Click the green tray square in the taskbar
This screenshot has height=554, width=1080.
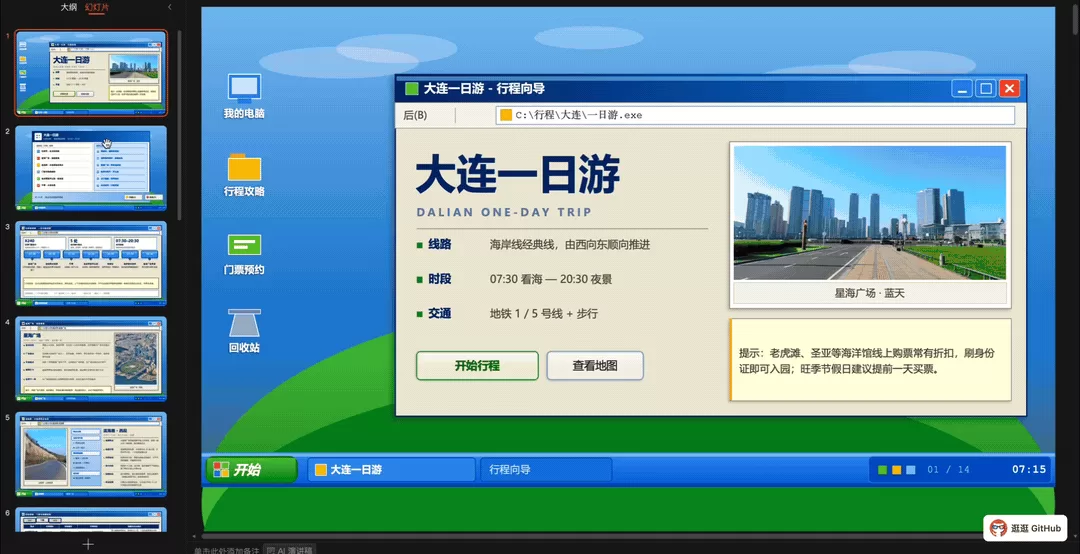point(882,469)
